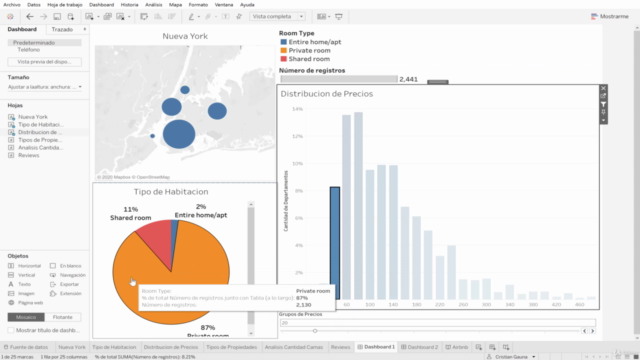Image resolution: width=640 pixels, height=360 pixels.
Task: Add a Navegación object
Action: 67,275
